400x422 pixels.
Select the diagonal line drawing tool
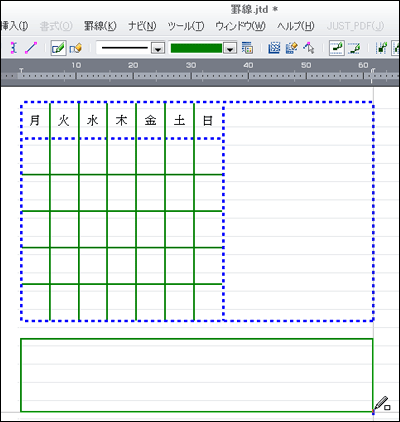point(31,48)
